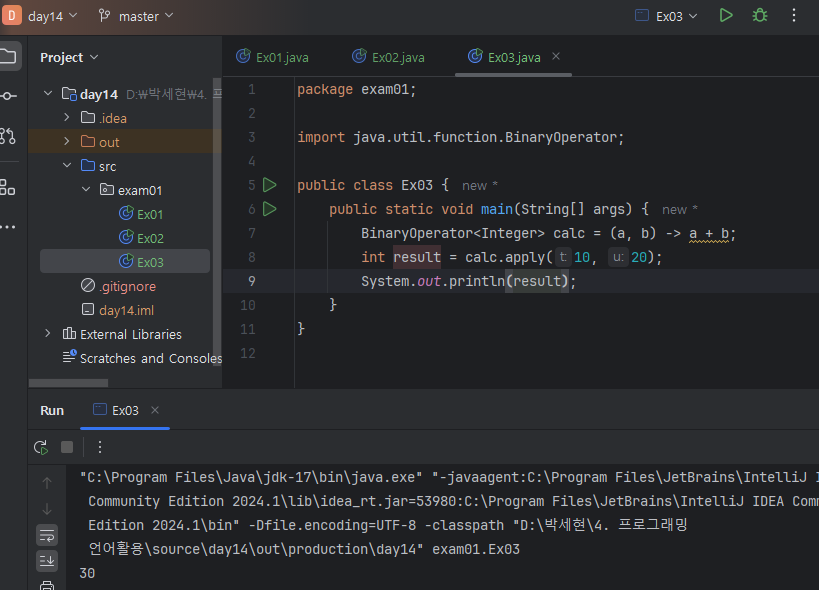Image resolution: width=819 pixels, height=590 pixels.
Task: Click the Run tool window label
Action: (x=52, y=410)
